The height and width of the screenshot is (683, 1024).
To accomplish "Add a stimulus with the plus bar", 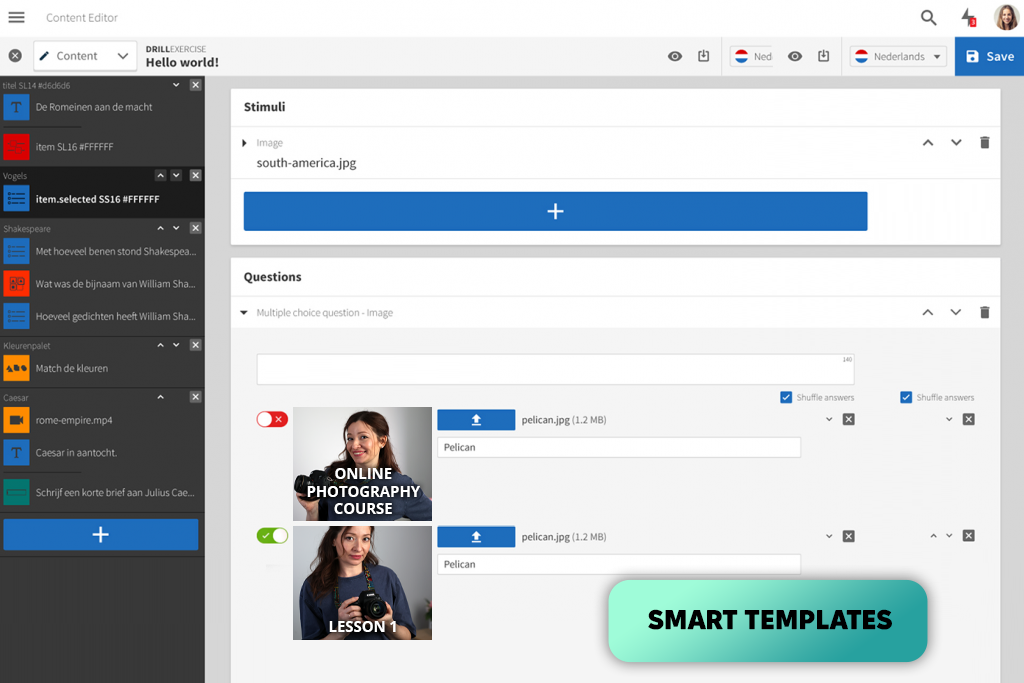I will point(555,211).
